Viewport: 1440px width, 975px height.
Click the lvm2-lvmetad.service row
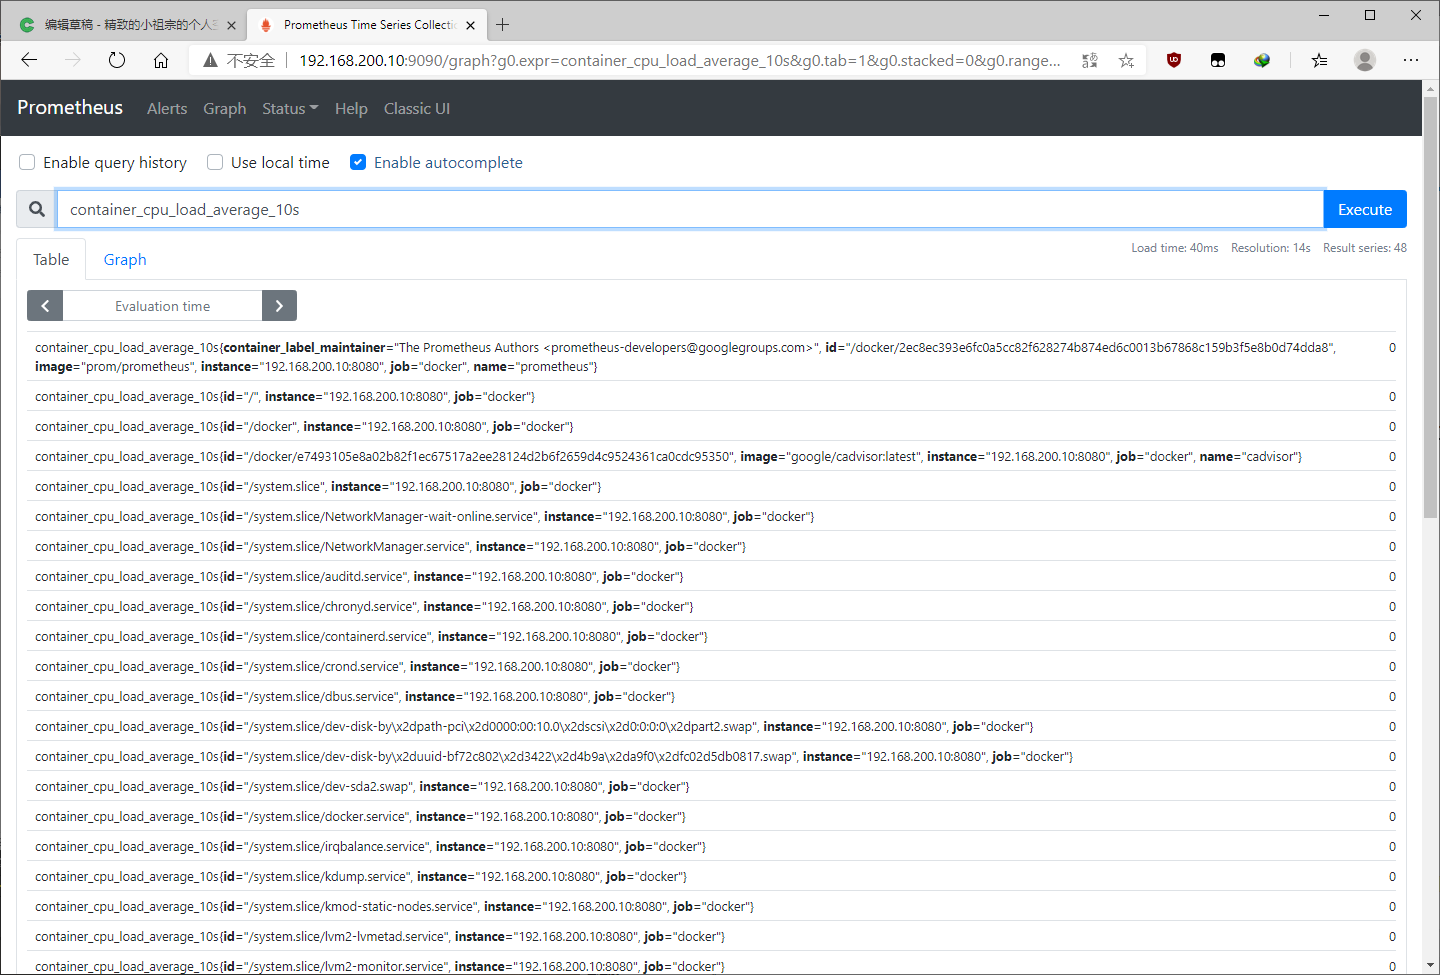tap(711, 936)
